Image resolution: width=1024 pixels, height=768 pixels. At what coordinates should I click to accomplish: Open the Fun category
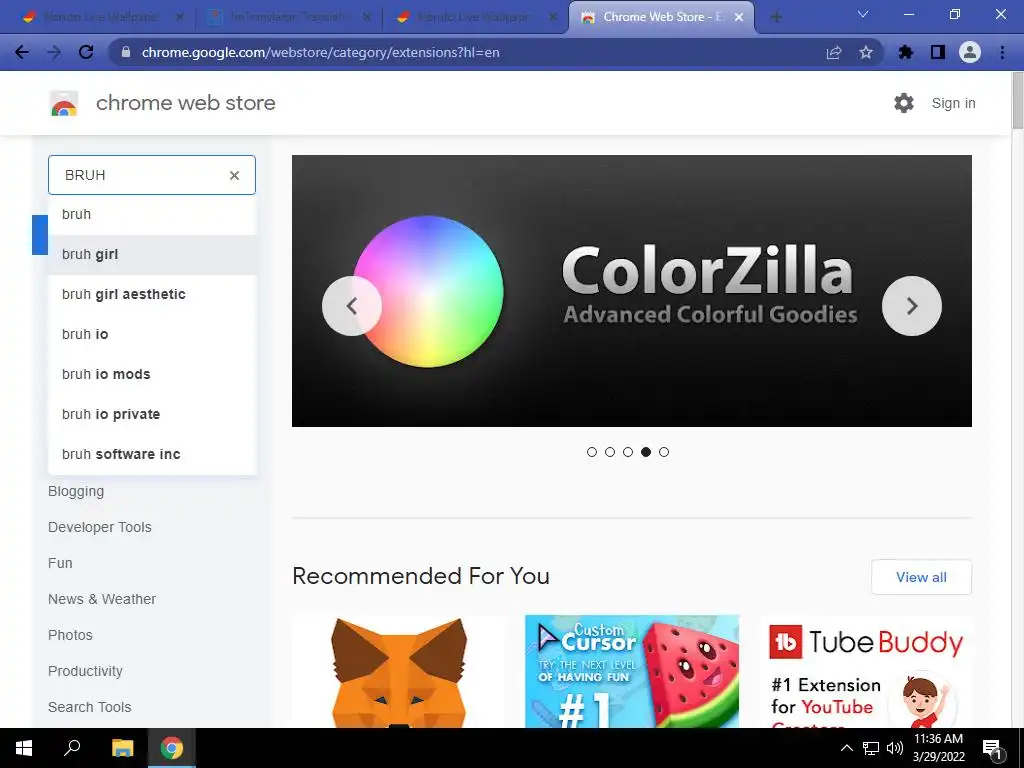click(60, 563)
